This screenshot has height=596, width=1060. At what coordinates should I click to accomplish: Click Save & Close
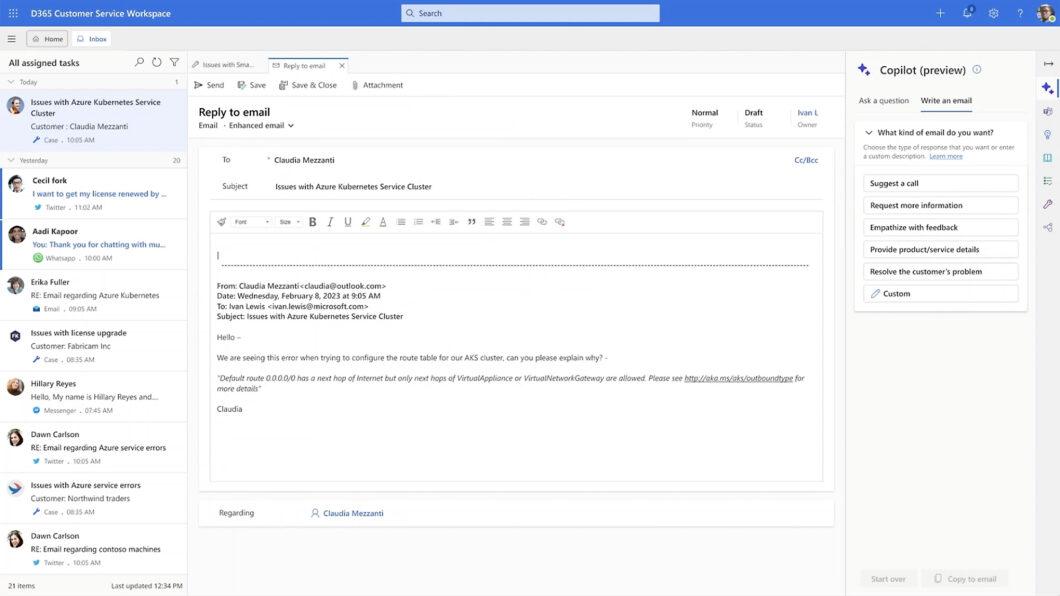308,85
